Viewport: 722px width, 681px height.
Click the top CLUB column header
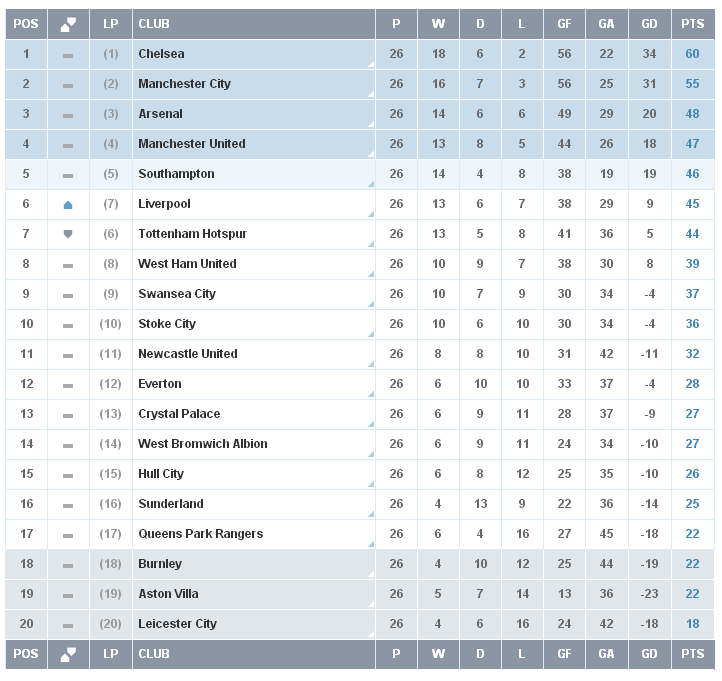254,24
